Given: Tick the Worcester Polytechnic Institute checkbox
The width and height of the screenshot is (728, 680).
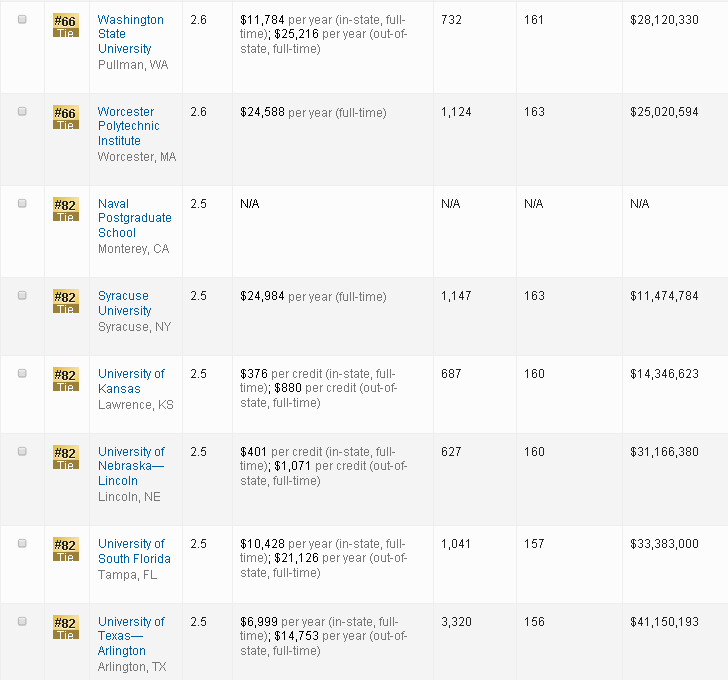Looking at the screenshot, I should [23, 112].
